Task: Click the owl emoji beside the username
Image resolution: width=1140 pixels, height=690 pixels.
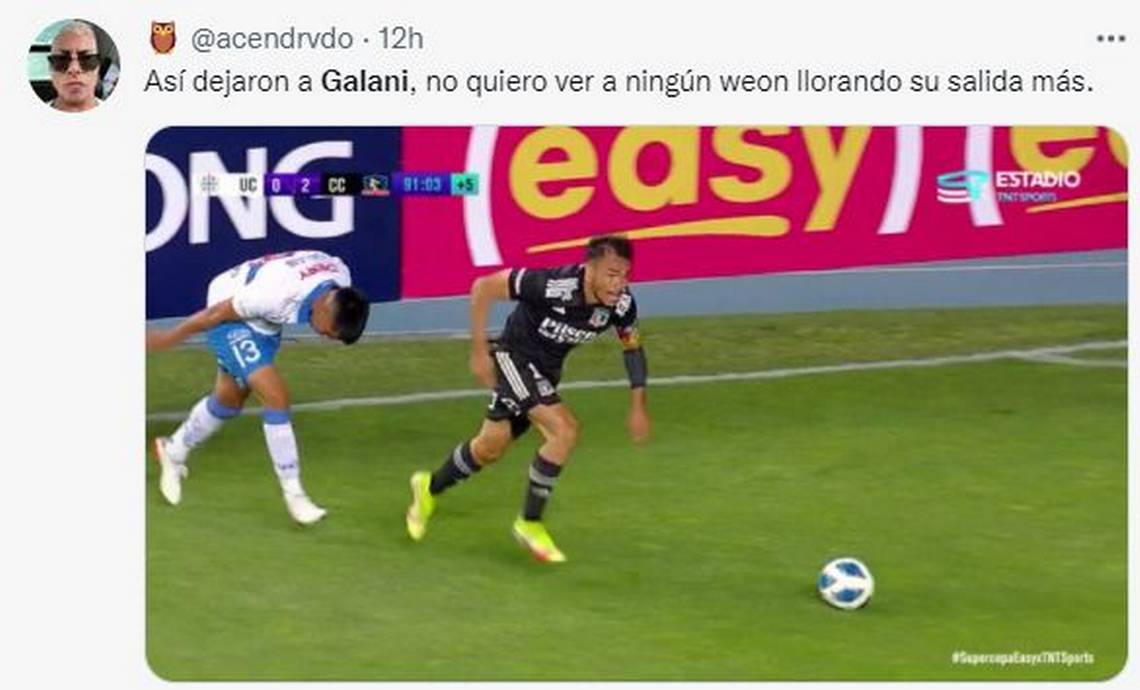Action: [163, 38]
